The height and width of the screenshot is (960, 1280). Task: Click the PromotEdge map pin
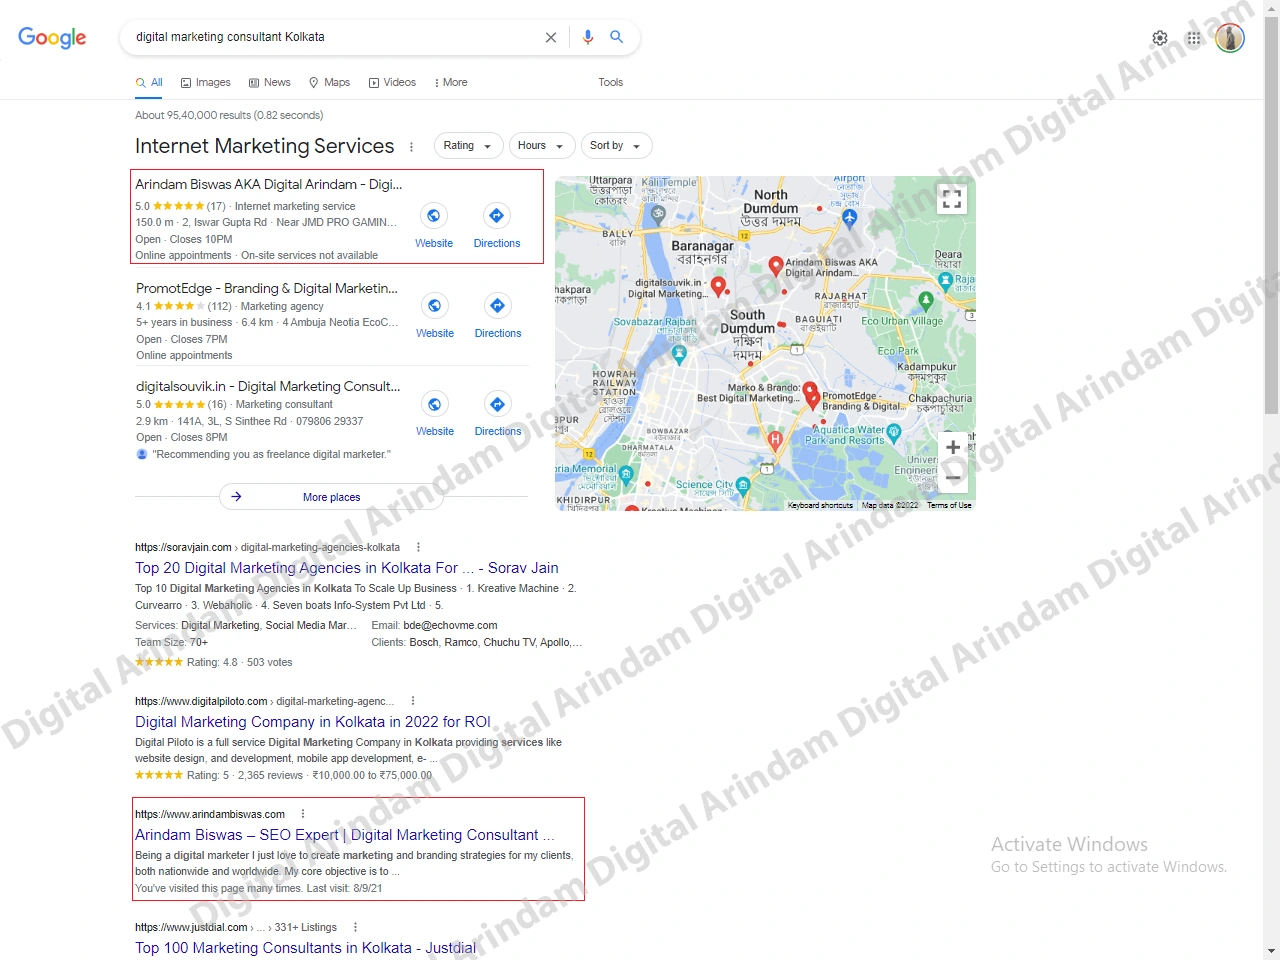click(811, 400)
